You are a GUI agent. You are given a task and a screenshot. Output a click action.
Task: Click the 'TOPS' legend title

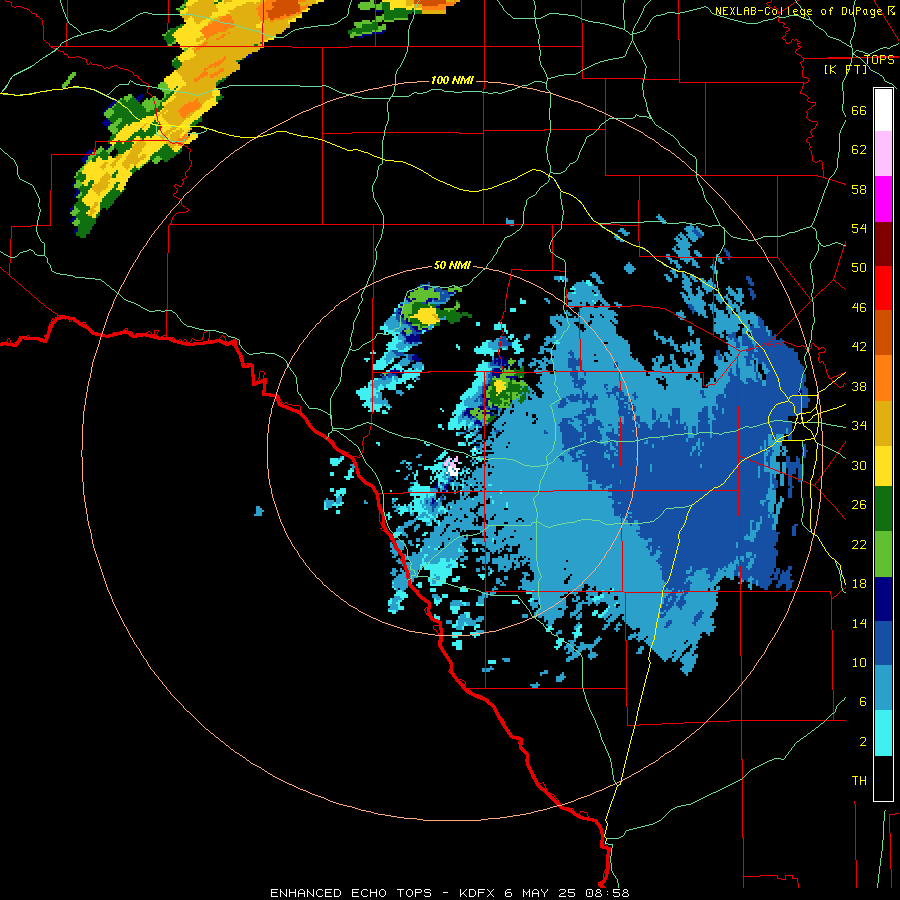pyautogui.click(x=879, y=60)
